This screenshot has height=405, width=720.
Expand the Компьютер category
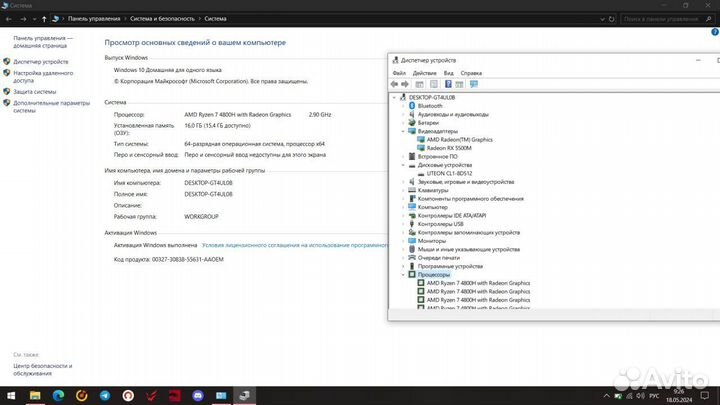pyautogui.click(x=403, y=207)
